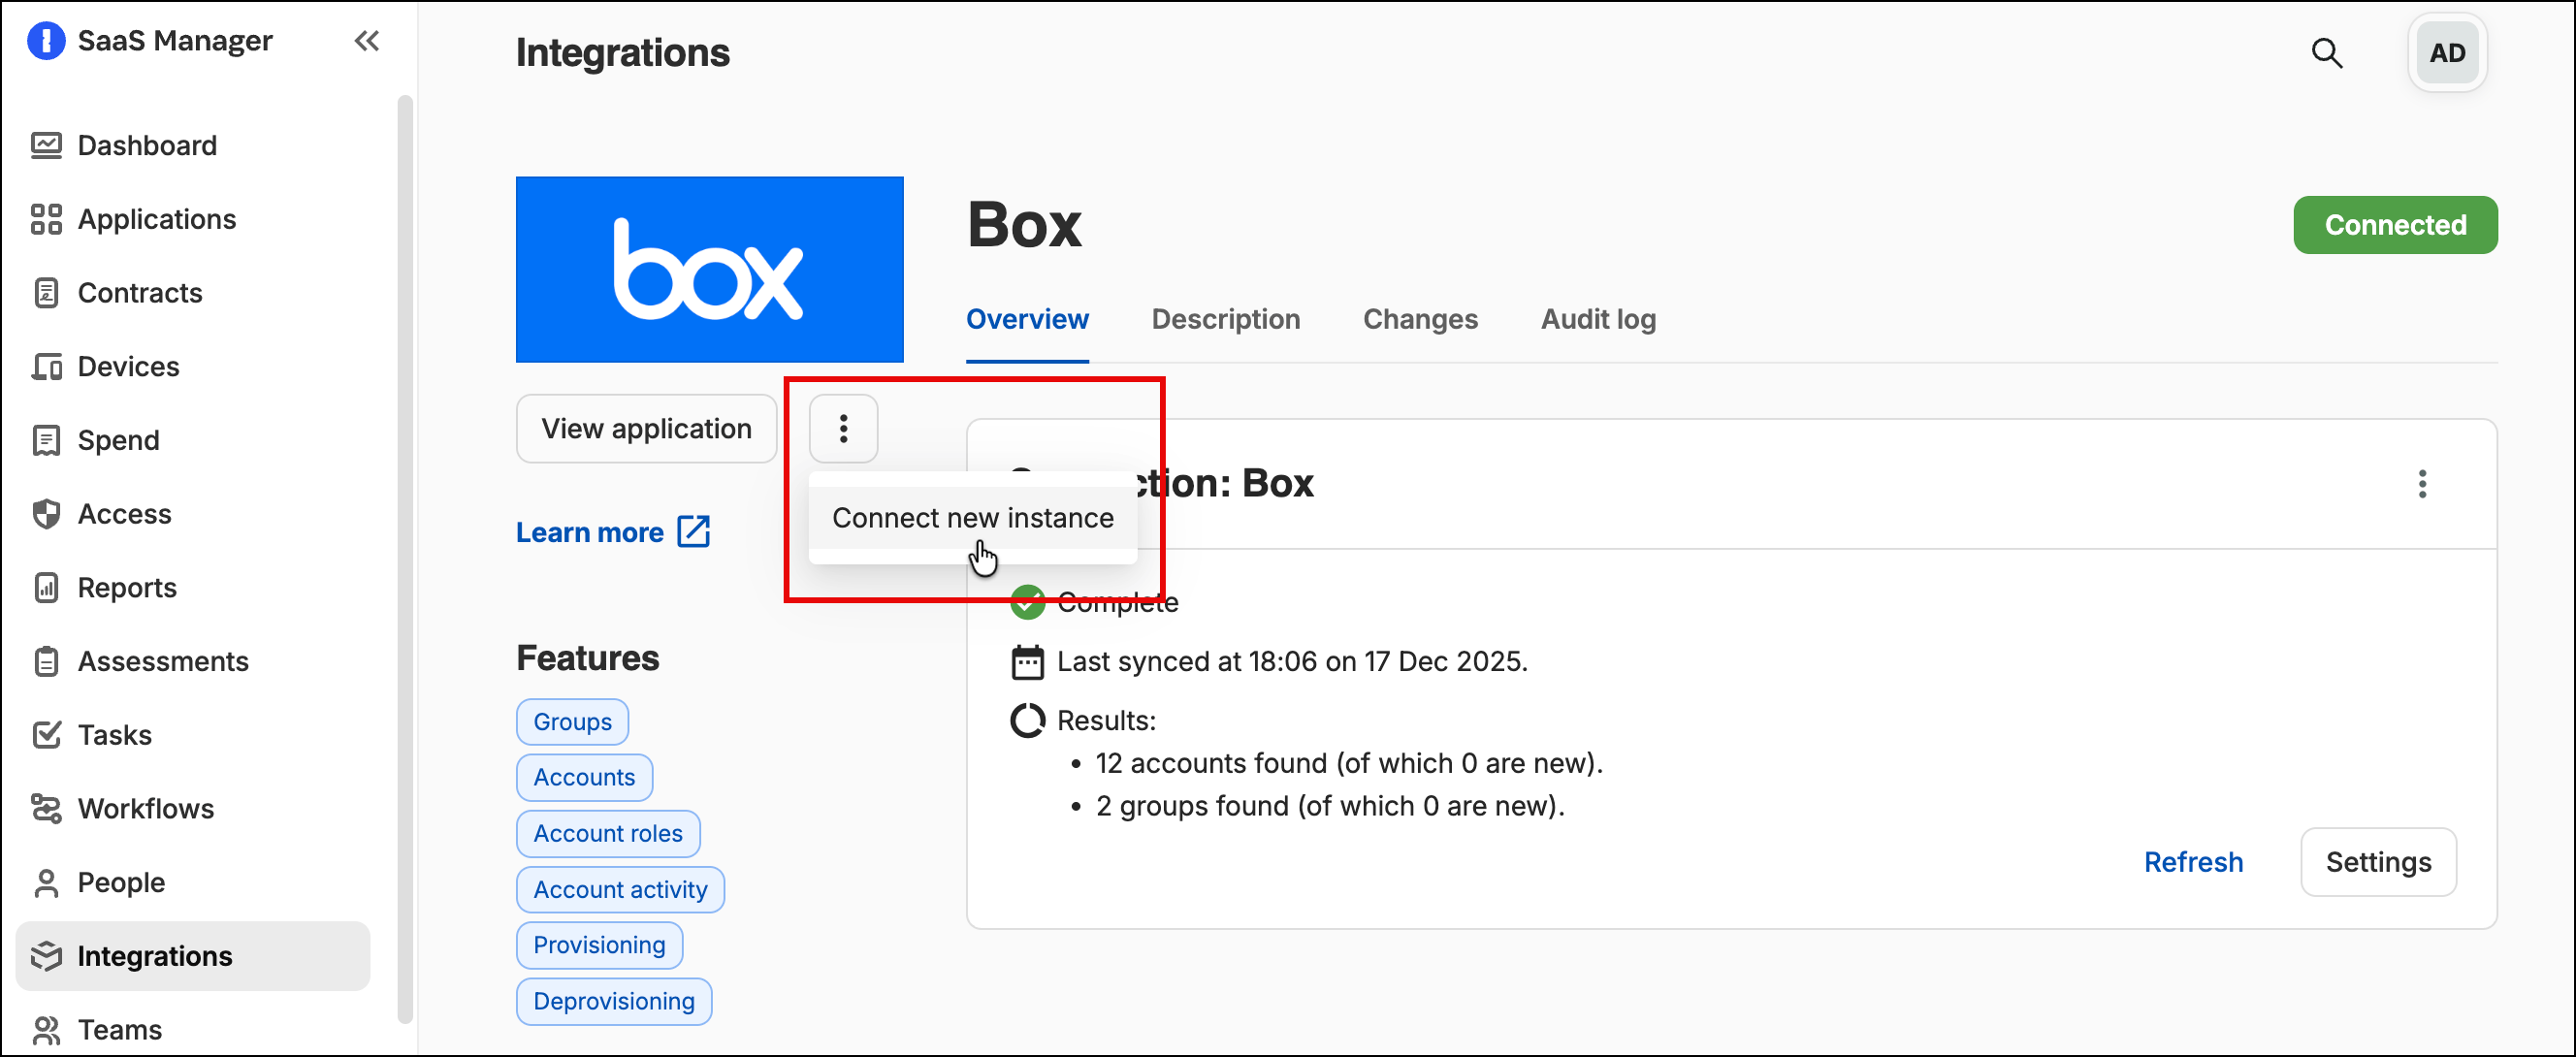This screenshot has width=2576, height=1057.
Task: Switch to the Overview tab
Action: click(1027, 319)
